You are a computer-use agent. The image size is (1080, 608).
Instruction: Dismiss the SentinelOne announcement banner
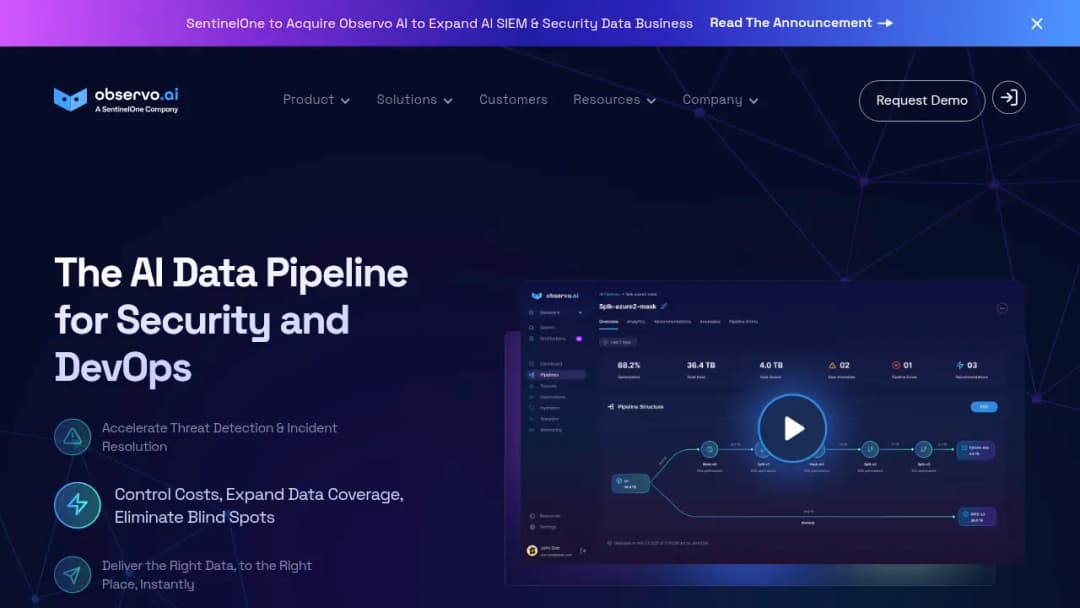click(1037, 23)
